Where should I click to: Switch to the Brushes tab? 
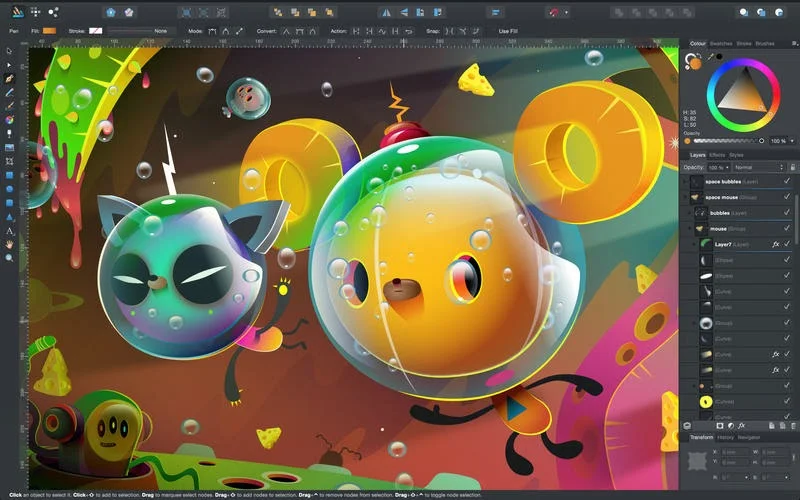(765, 44)
